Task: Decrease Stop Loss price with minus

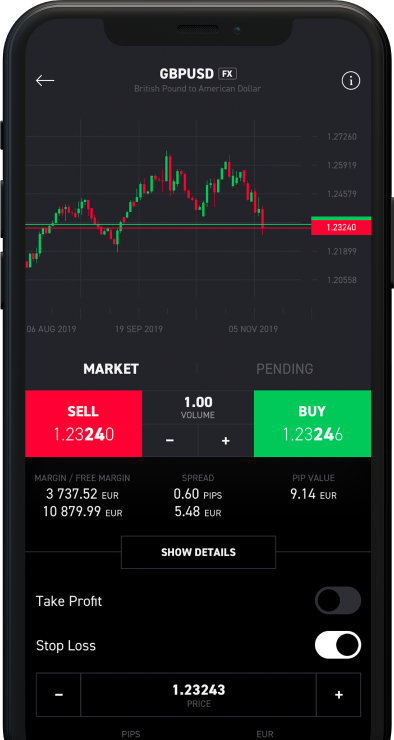Action: 59,695
